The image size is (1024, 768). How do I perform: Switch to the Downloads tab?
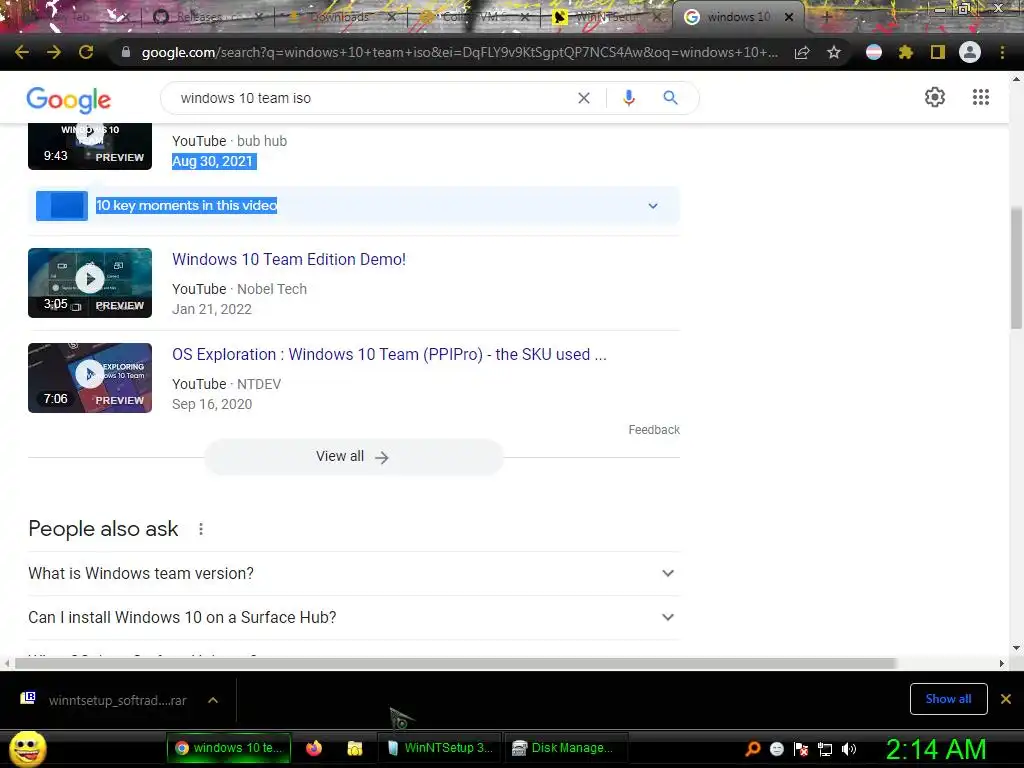point(340,17)
